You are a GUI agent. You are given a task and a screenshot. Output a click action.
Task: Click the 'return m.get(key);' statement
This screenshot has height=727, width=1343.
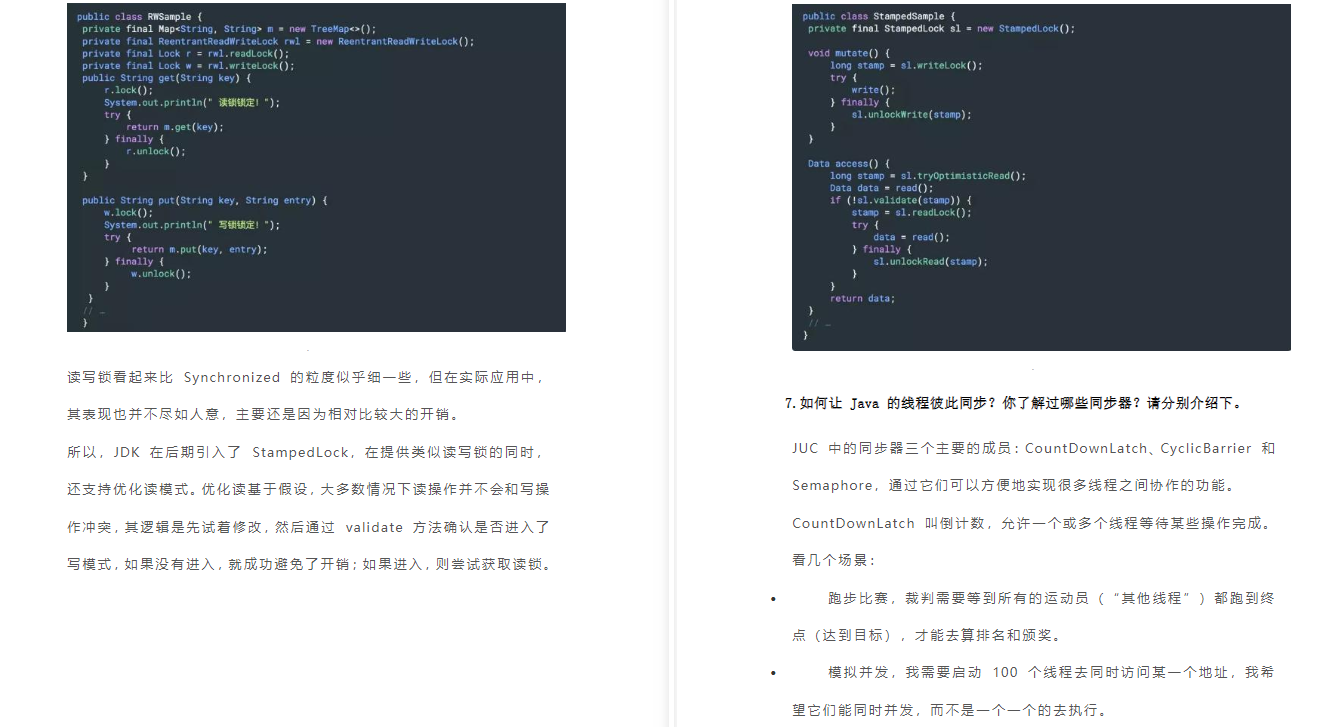click(x=174, y=127)
